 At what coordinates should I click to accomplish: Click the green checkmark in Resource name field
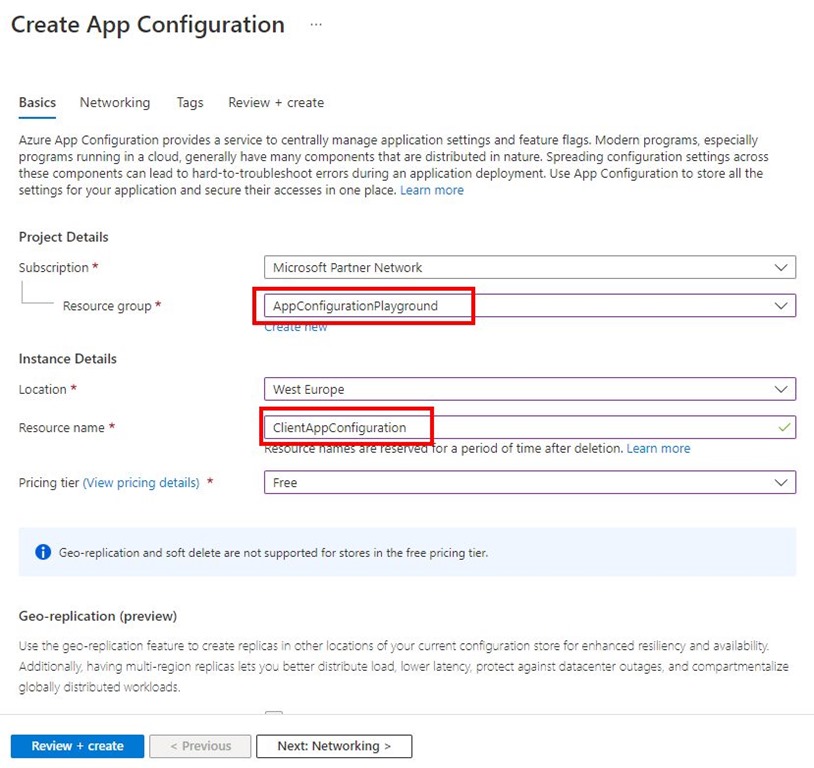click(784, 428)
